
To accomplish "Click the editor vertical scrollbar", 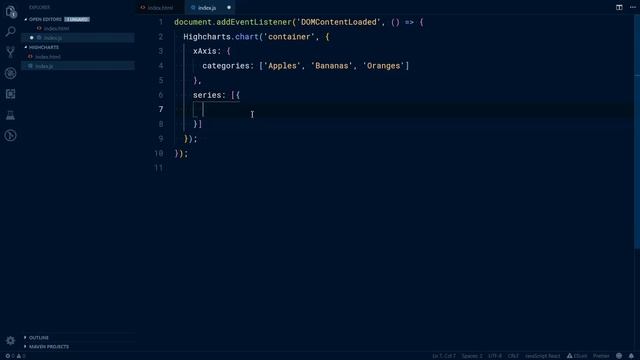I will [x=637, y=131].
